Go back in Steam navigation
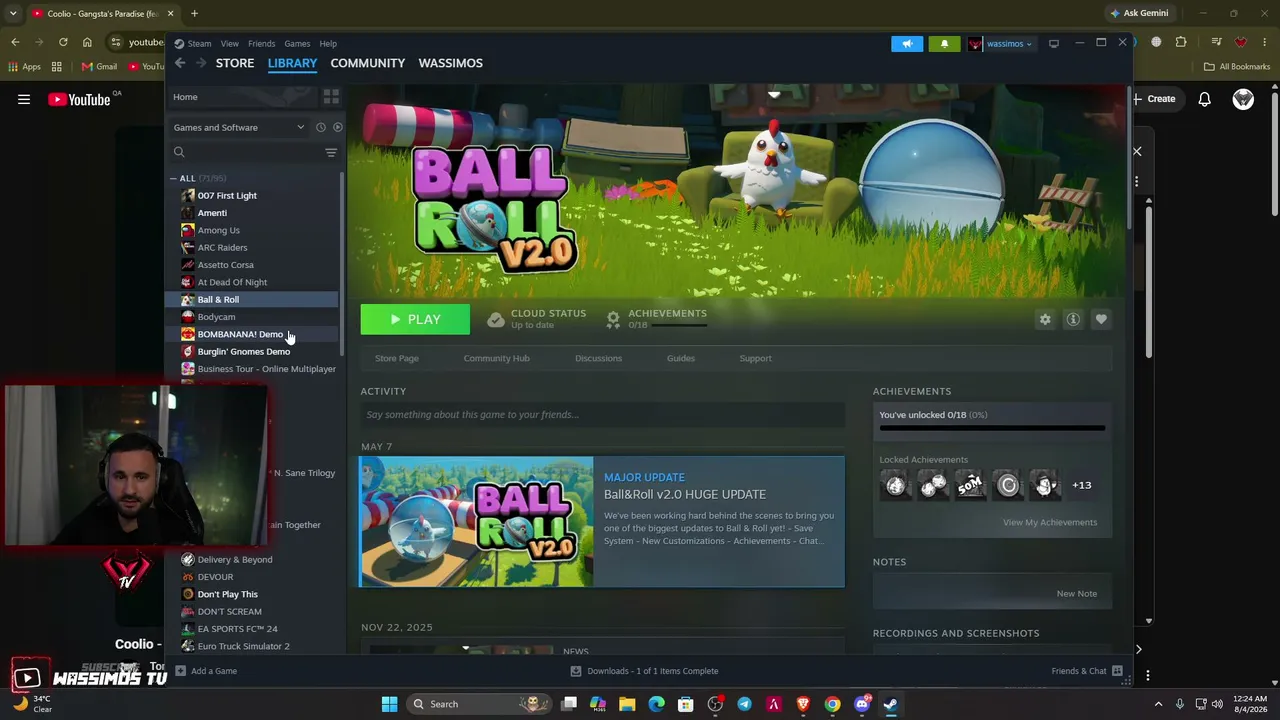1280x720 pixels. [180, 63]
